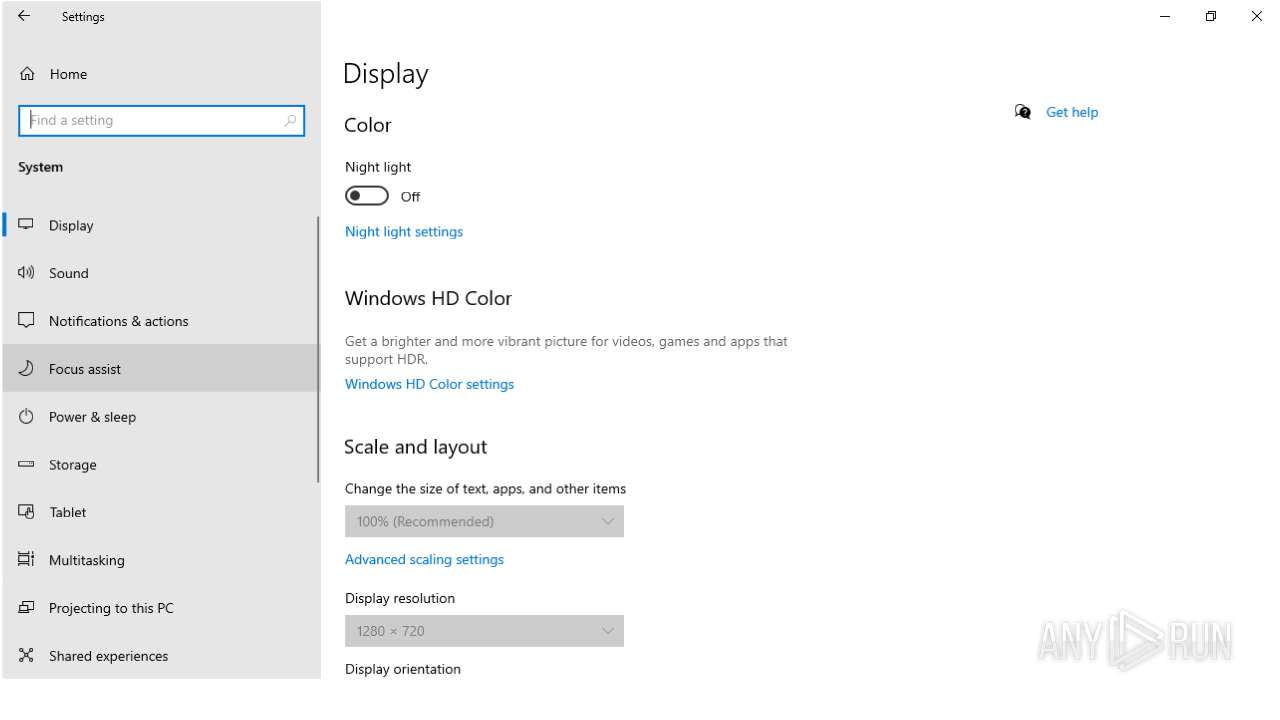Go to Settings Home
1280x720 pixels.
(x=160, y=74)
